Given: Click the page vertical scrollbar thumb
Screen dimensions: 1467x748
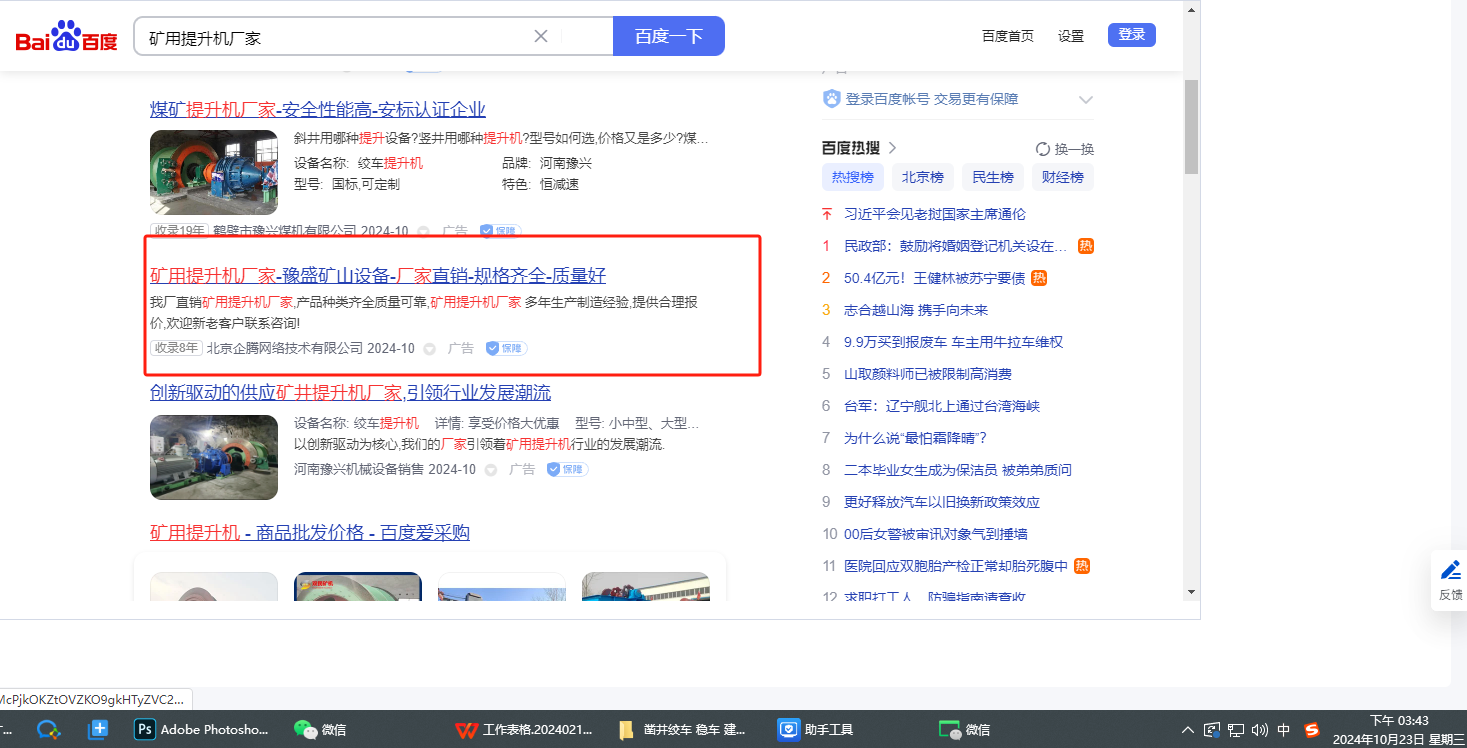Looking at the screenshot, I should click(x=1191, y=127).
